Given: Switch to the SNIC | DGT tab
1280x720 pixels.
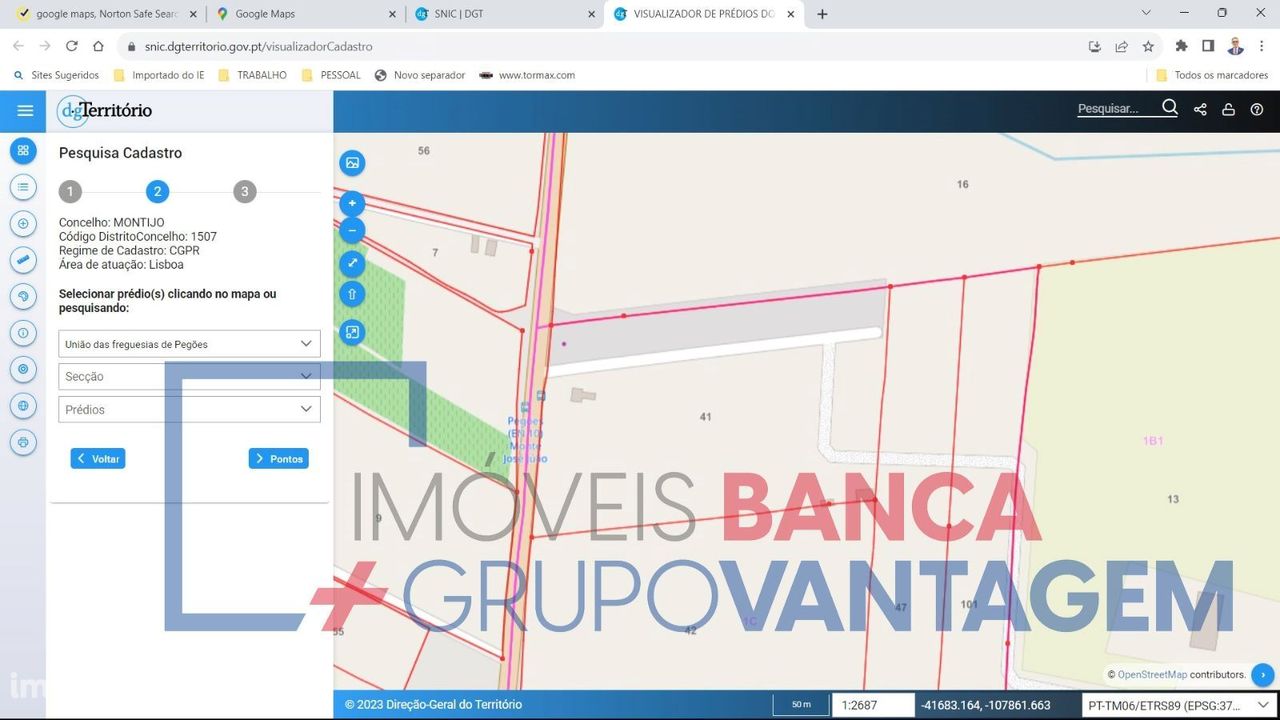Looking at the screenshot, I should coord(504,14).
